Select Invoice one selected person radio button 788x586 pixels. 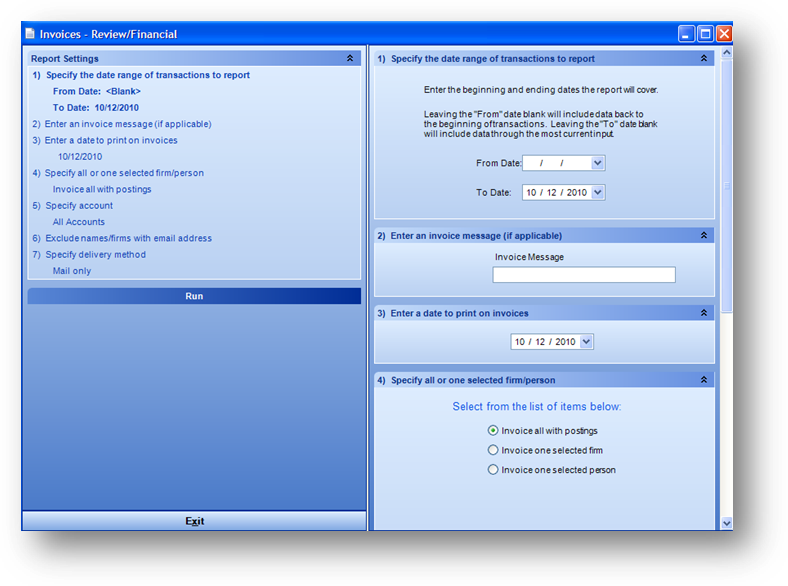pos(492,469)
